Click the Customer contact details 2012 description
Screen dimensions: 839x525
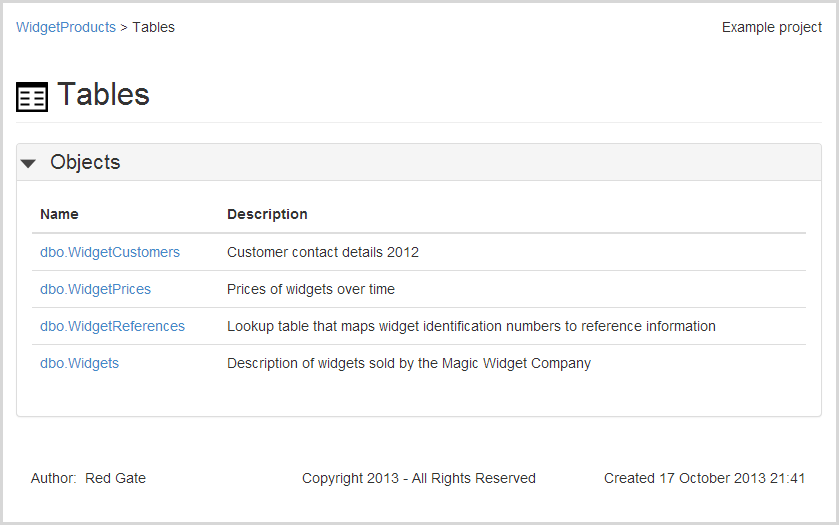pos(323,252)
